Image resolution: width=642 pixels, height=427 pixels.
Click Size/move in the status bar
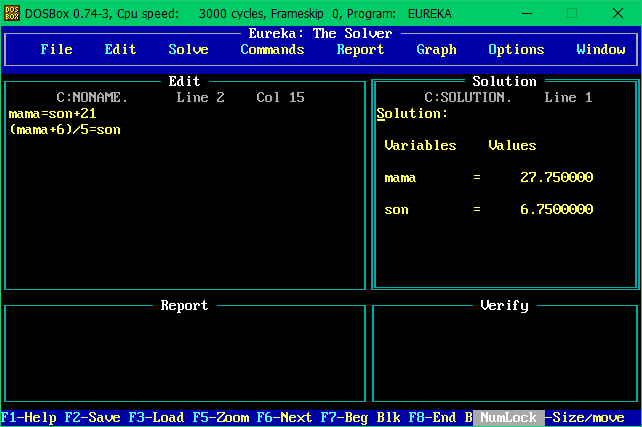588,418
